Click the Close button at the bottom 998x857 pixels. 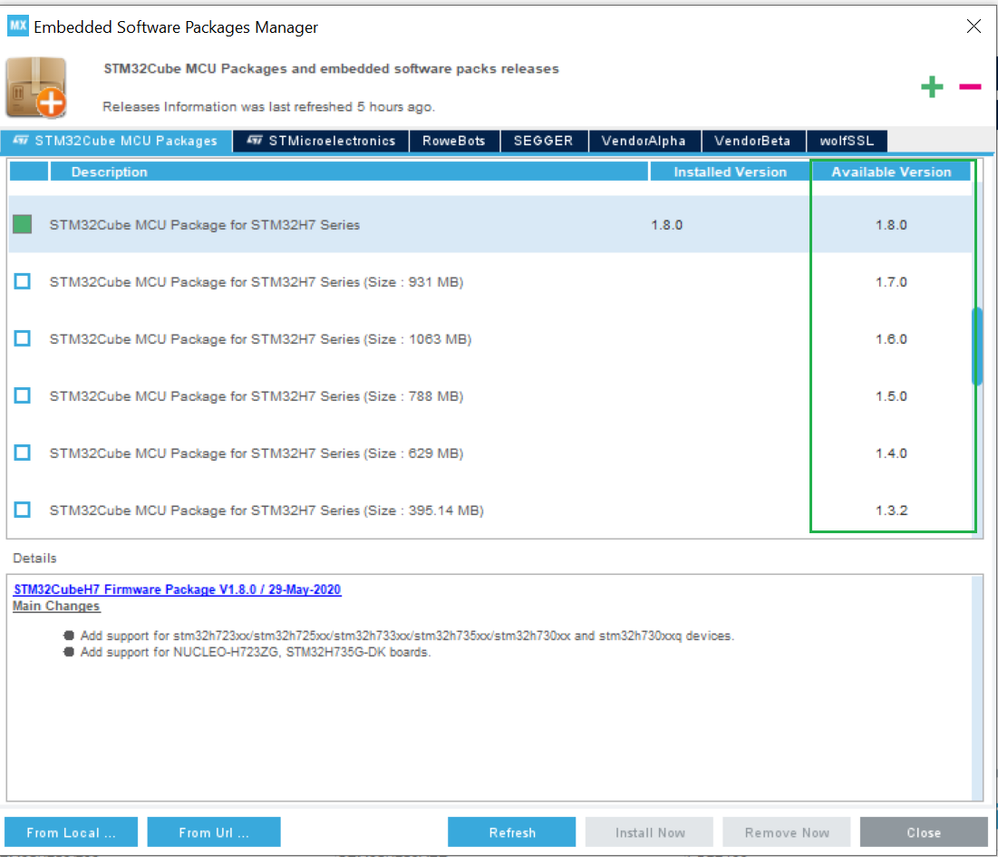924,832
